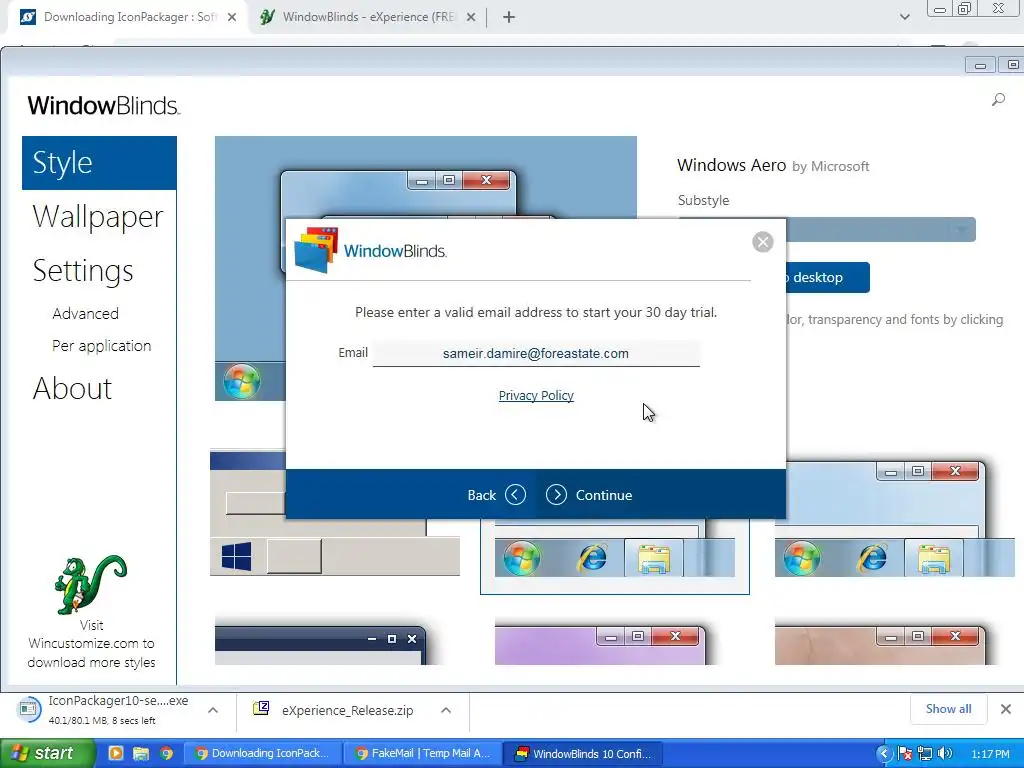1024x768 pixels.
Task: Click the network tray icon
Action: coord(925,754)
